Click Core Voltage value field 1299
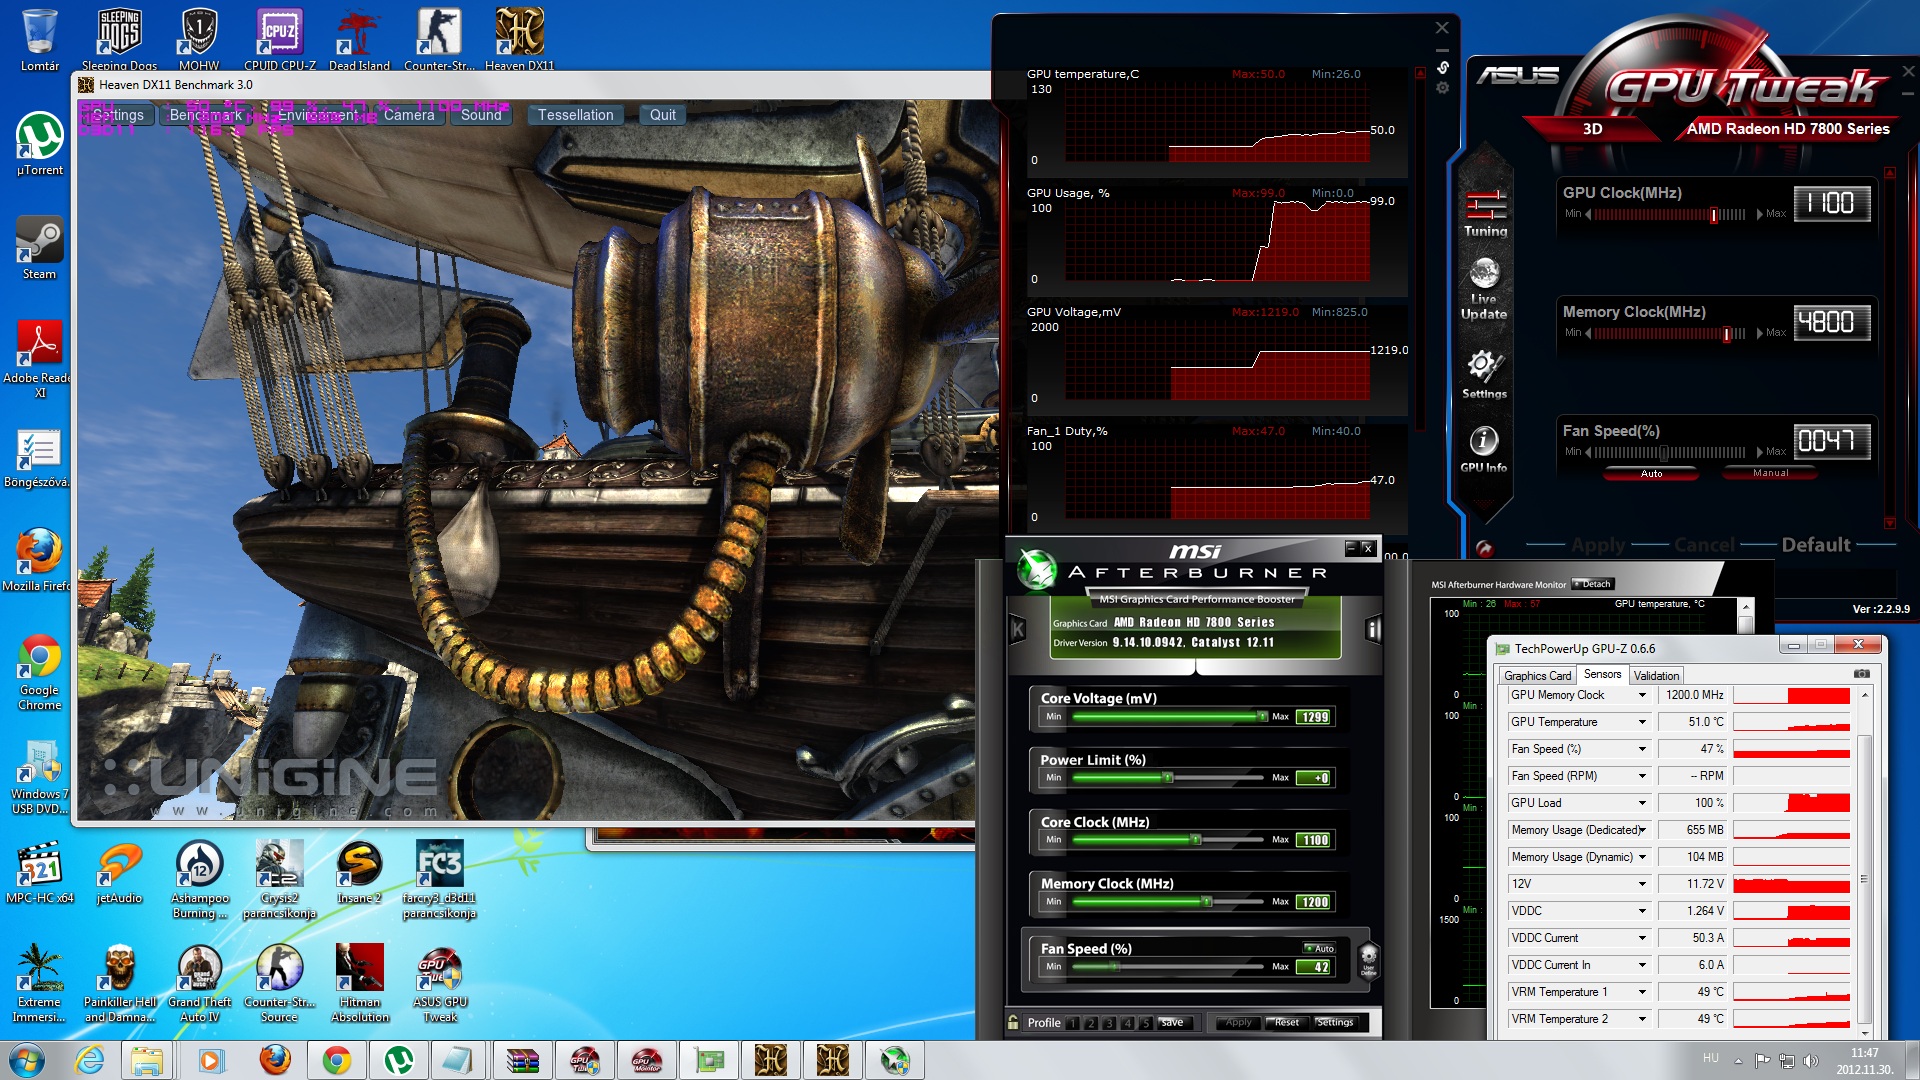 pyautogui.click(x=1314, y=717)
